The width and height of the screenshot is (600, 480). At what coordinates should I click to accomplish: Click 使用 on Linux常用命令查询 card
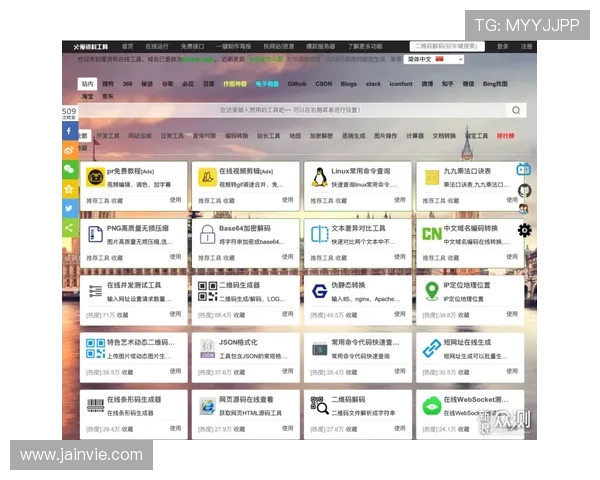coord(399,200)
